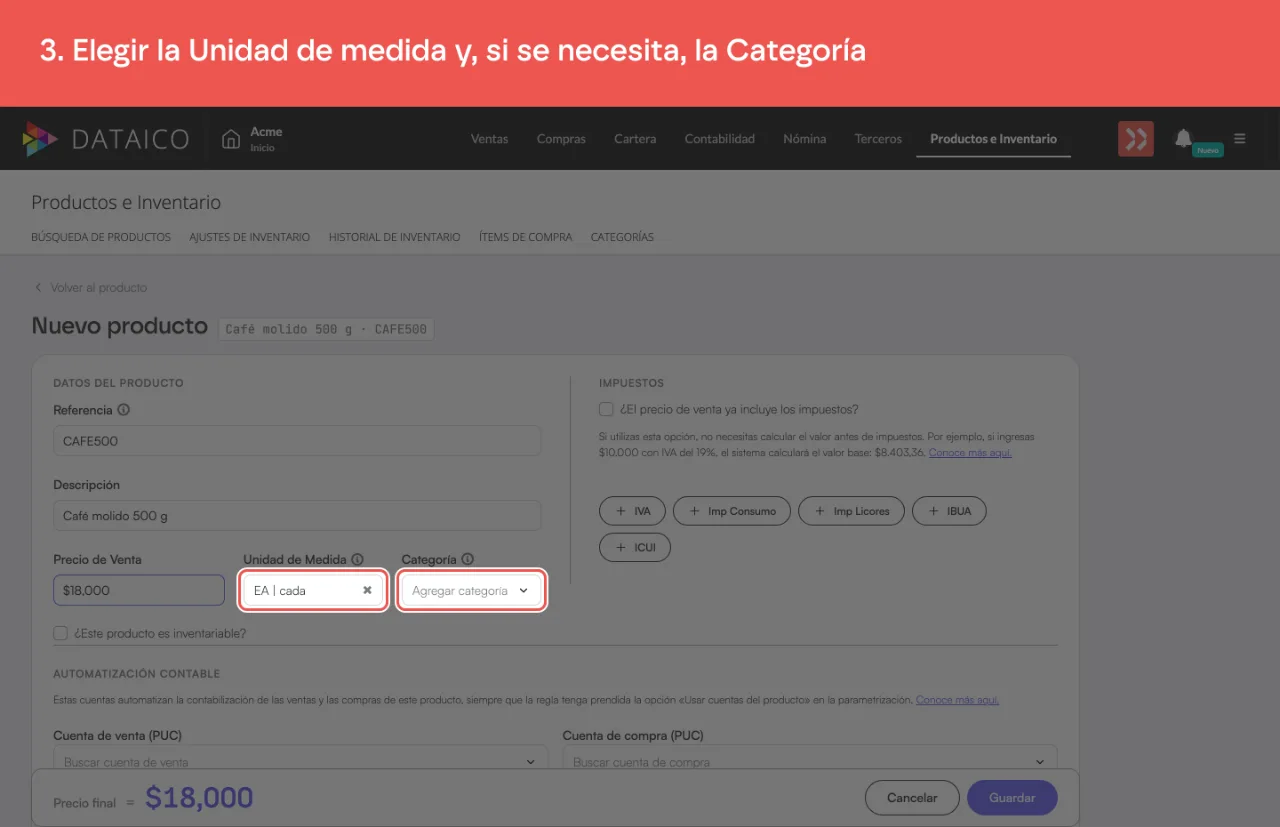Viewport: 1280px width, 827px height.
Task: Click the Guardar button
Action: [x=1012, y=798]
